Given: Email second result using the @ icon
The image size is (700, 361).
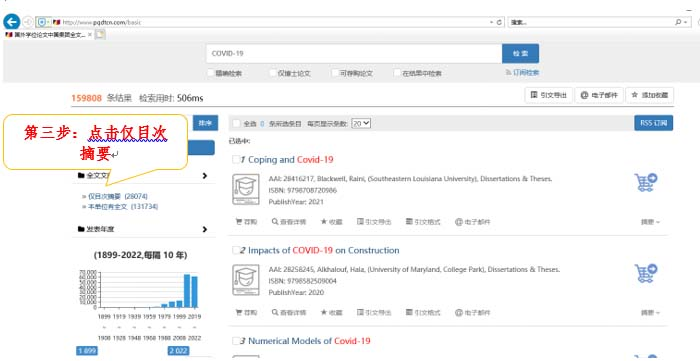Looking at the screenshot, I should tap(472, 312).
